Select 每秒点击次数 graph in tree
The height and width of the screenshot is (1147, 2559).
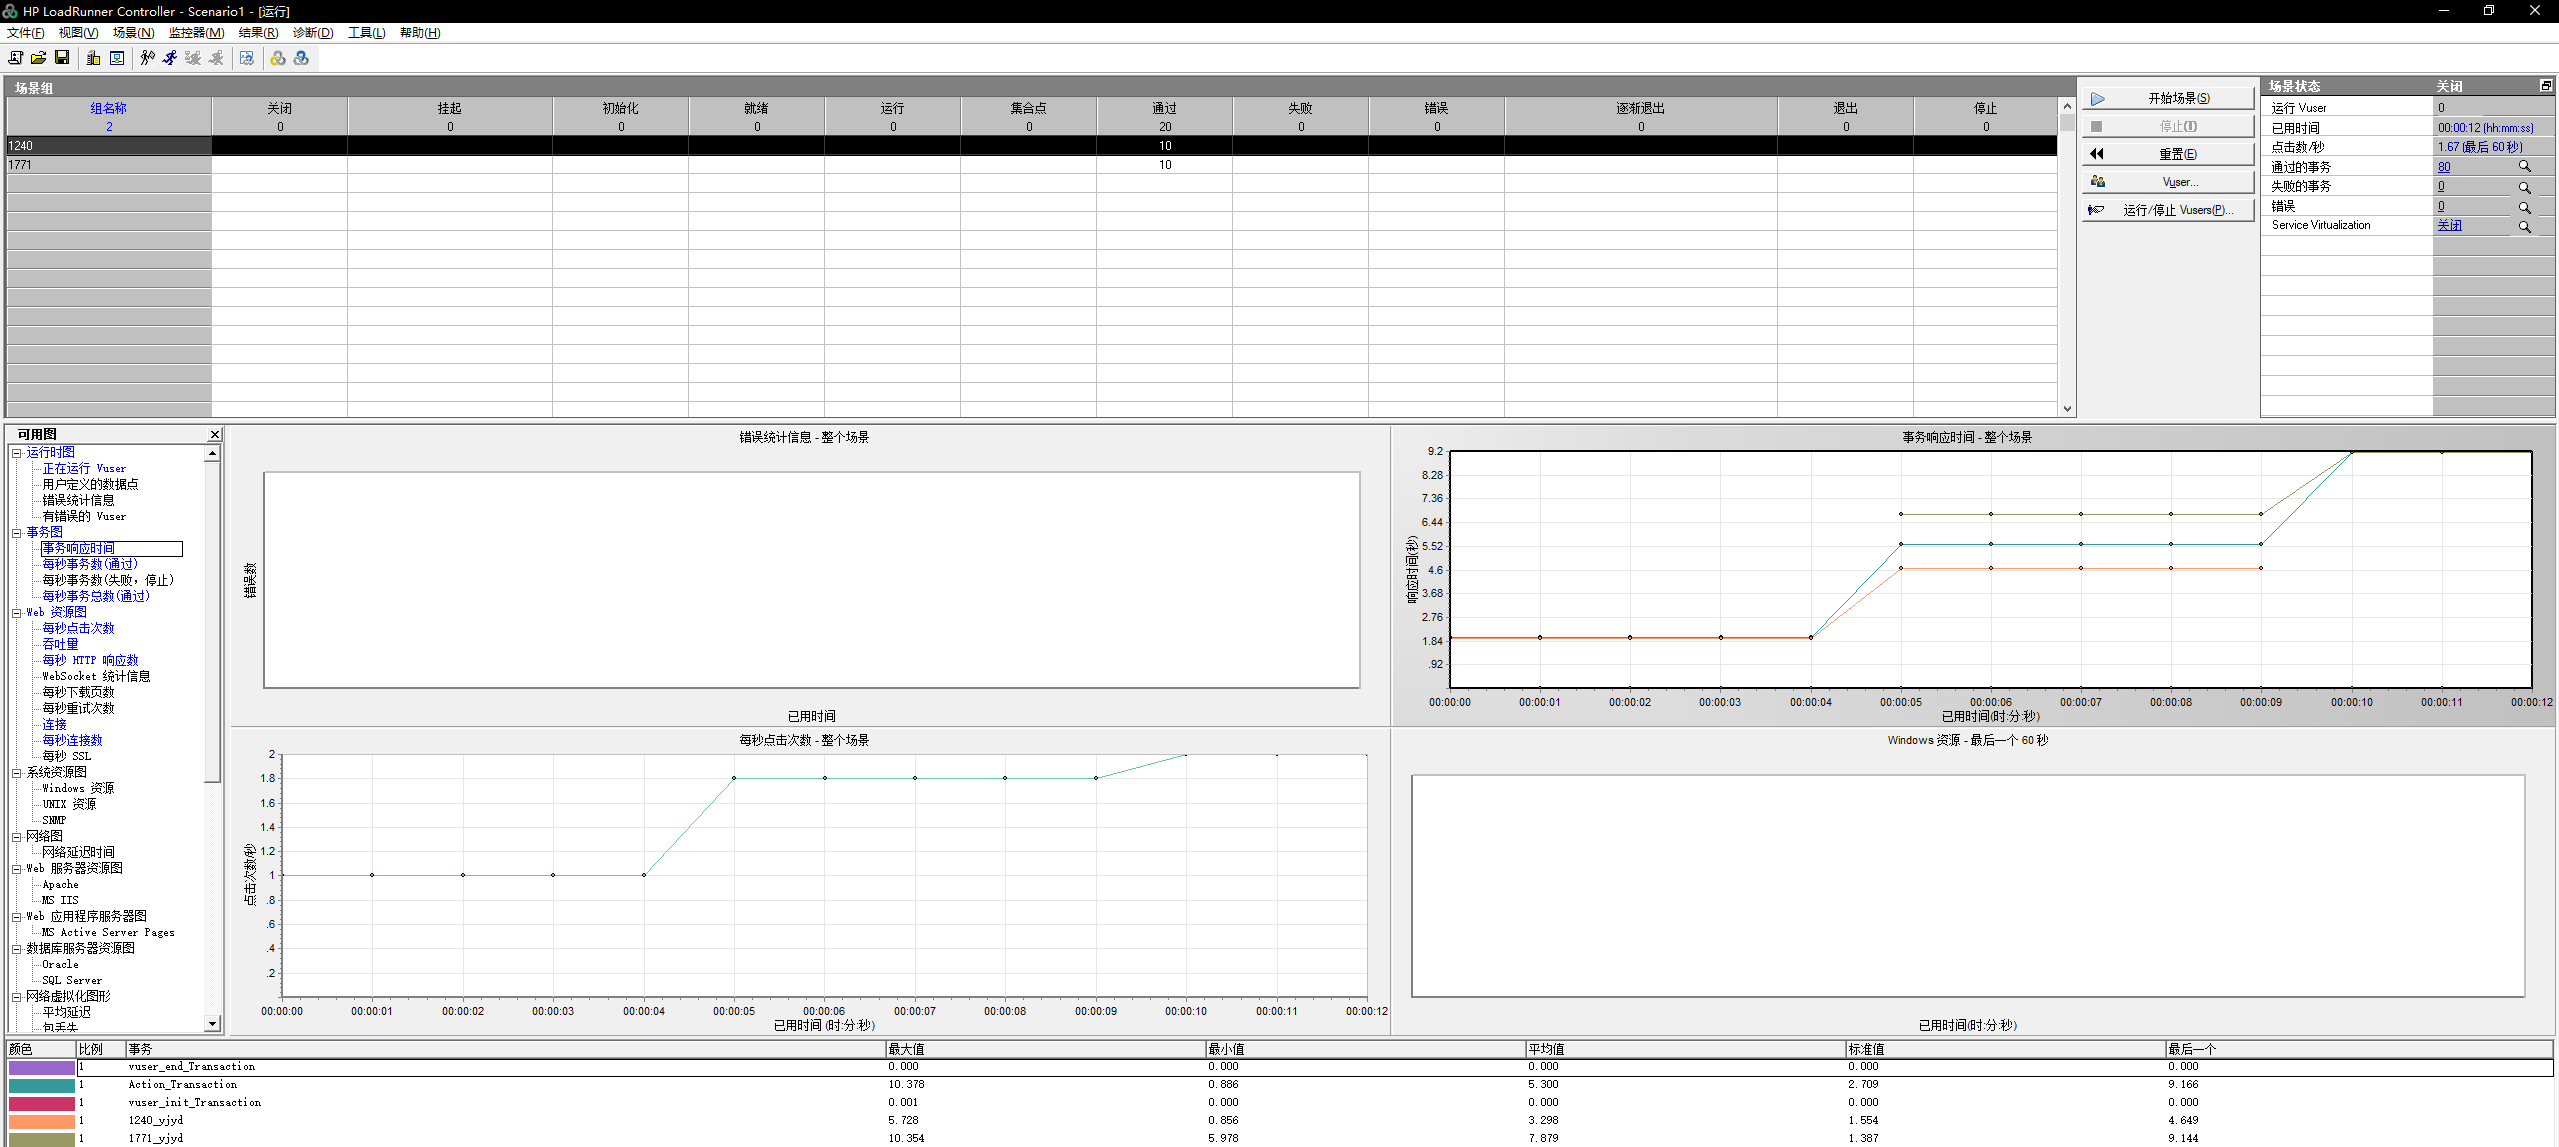click(x=78, y=629)
